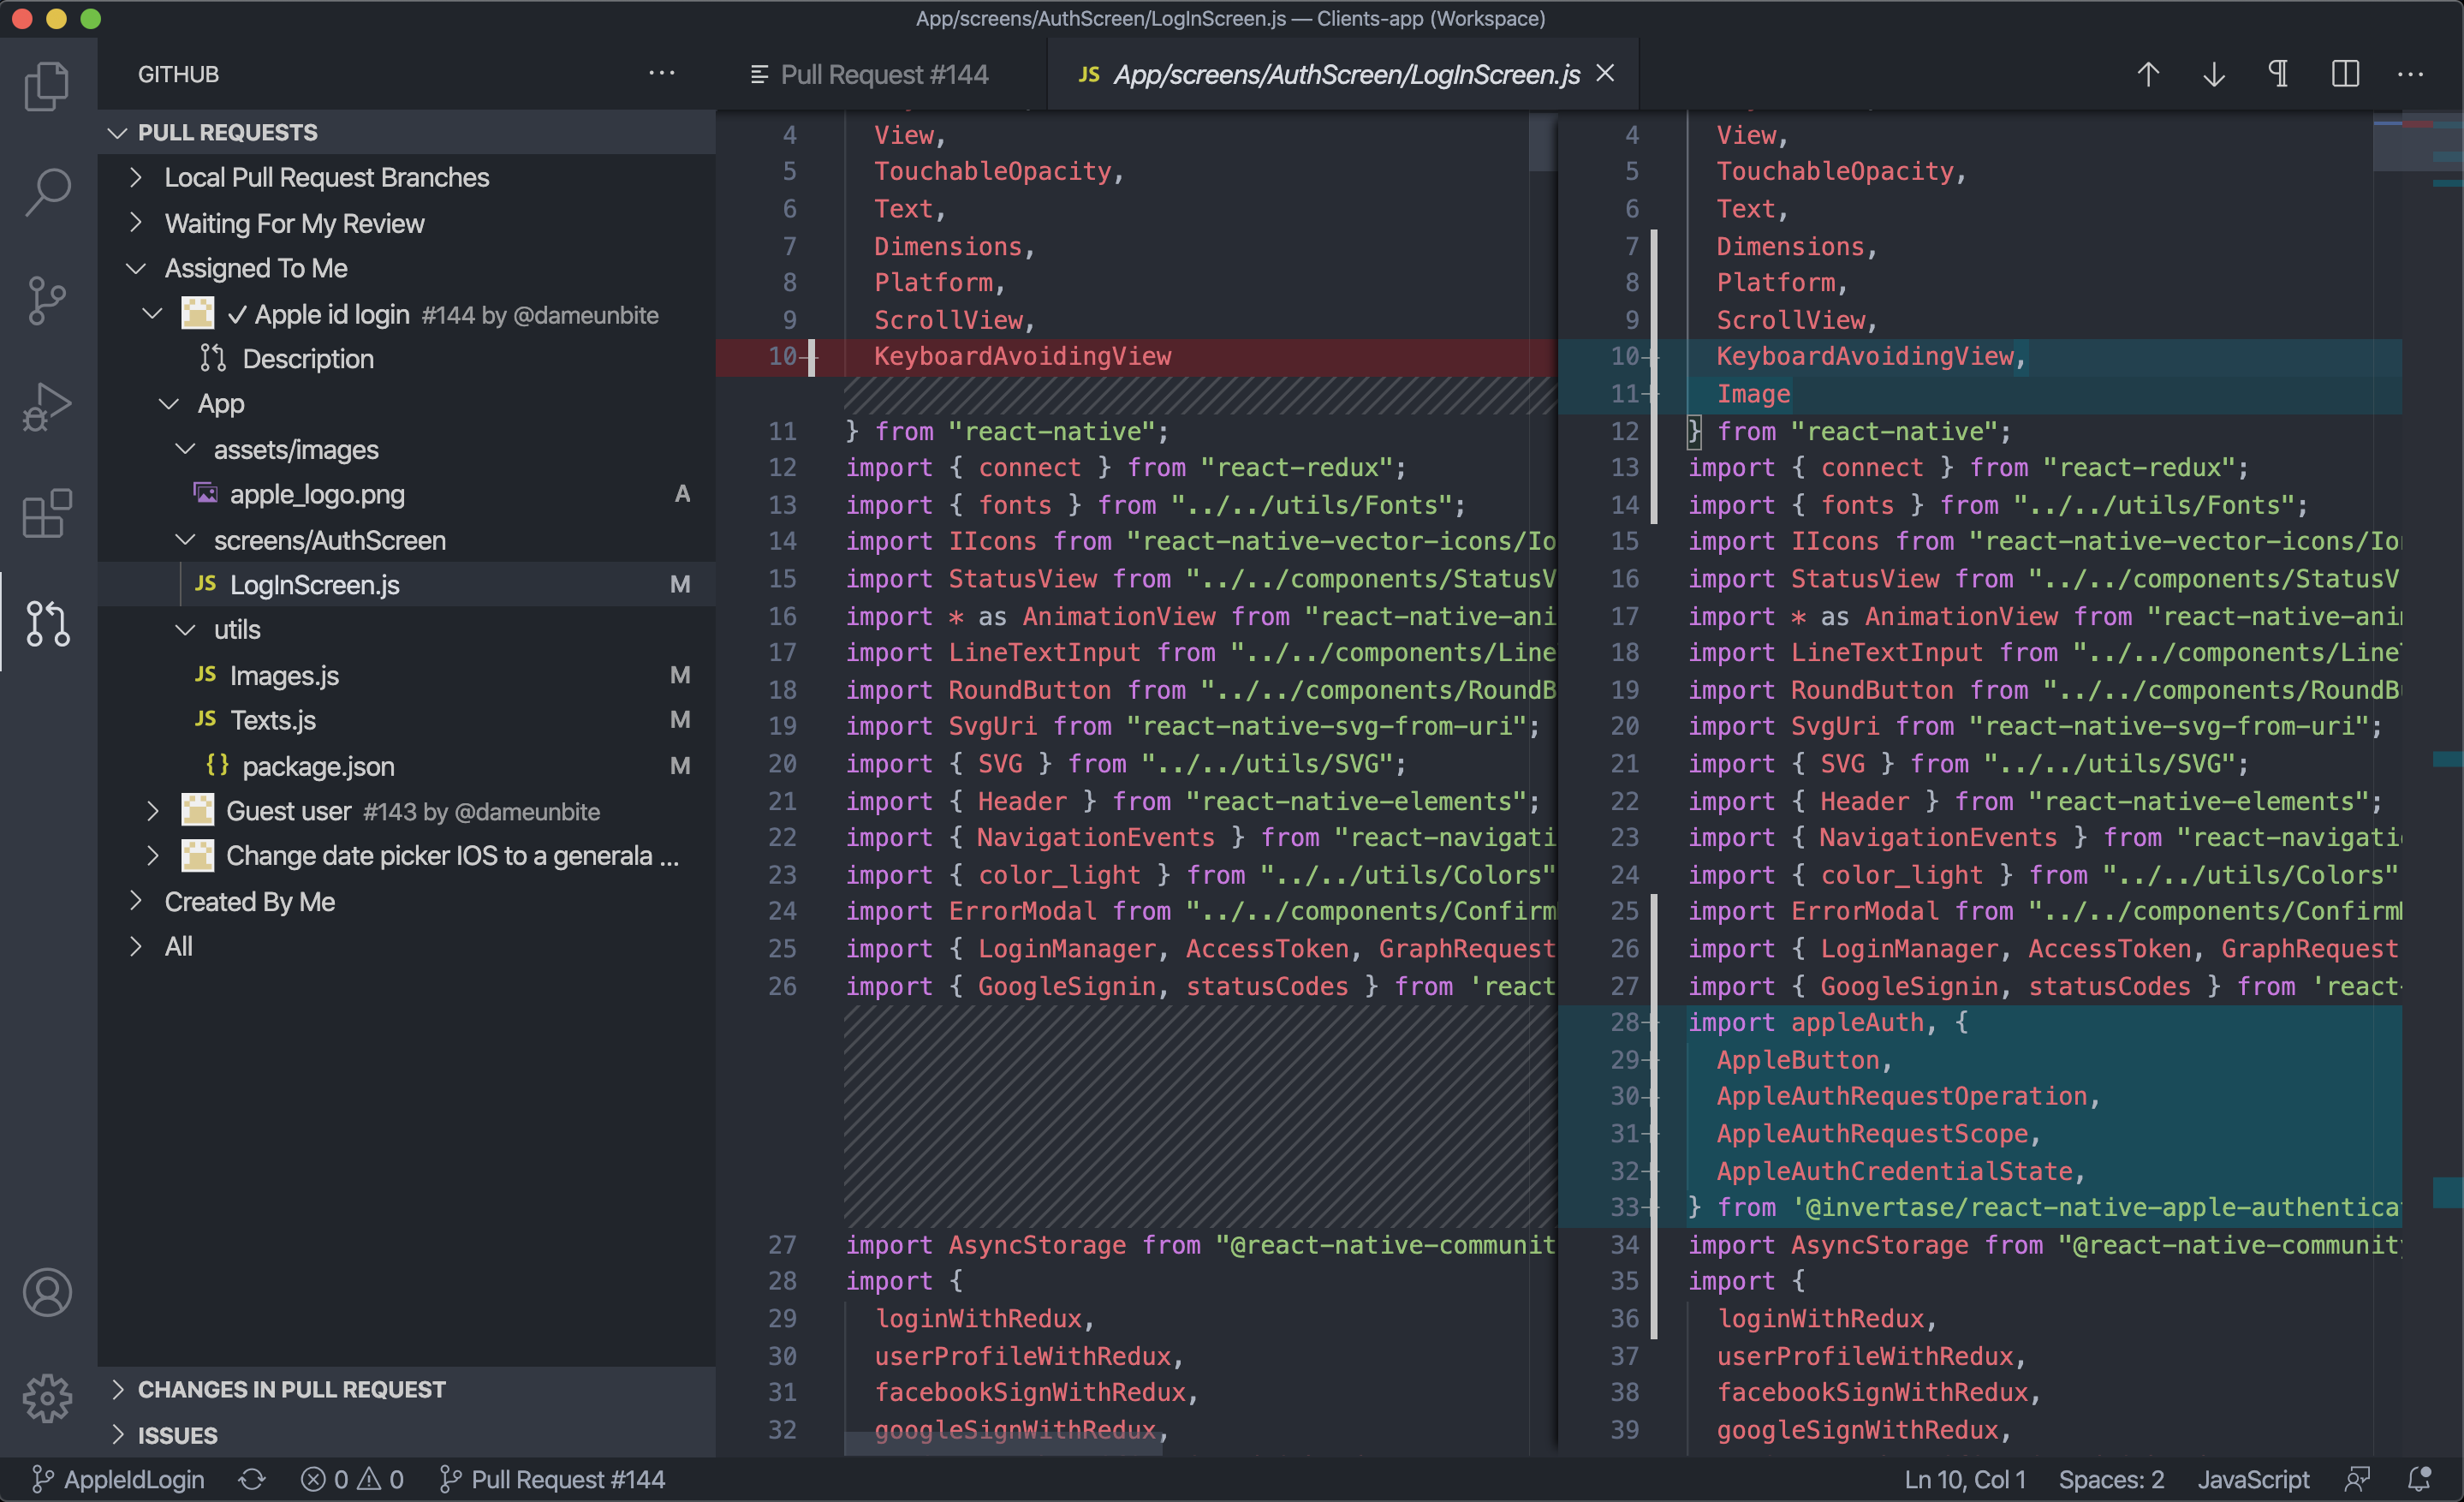Open notifications bell in status bar

(x=2419, y=1479)
